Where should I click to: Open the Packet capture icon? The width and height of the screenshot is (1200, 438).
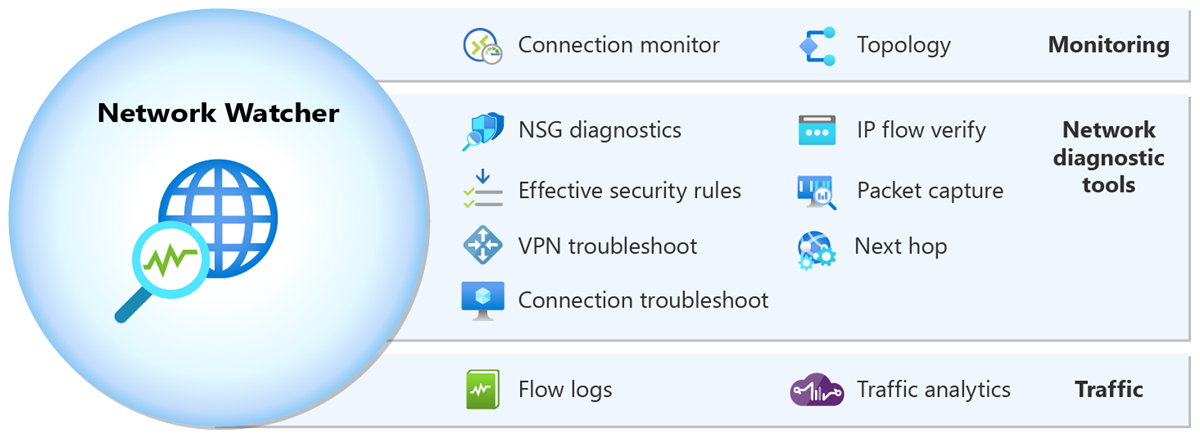coord(817,190)
